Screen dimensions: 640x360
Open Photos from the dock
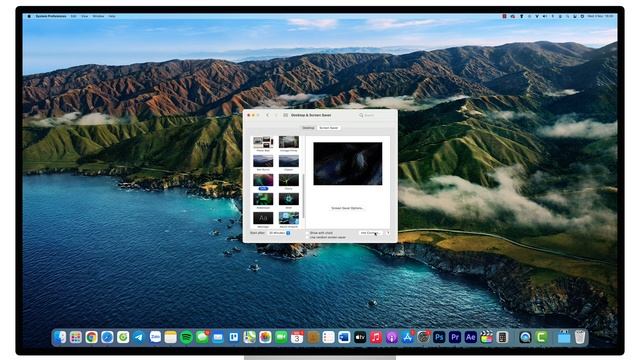[x=265, y=337]
